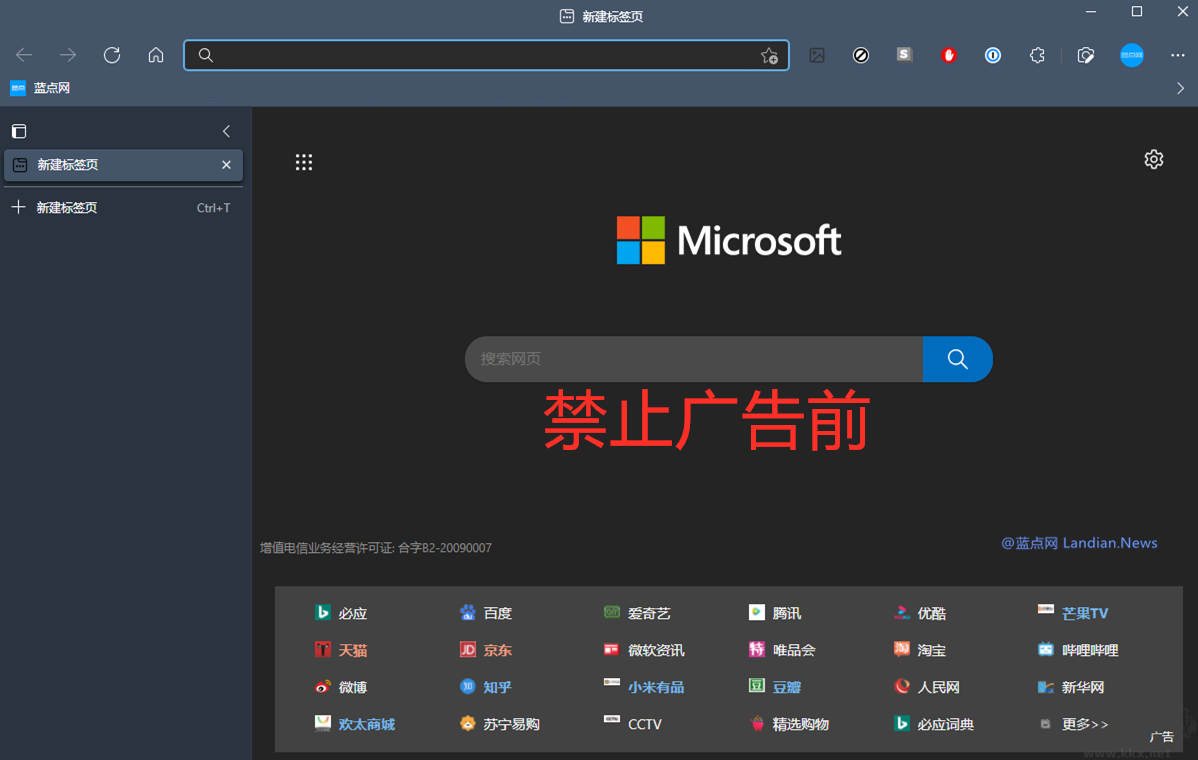Click the 1Password extension icon
The width and height of the screenshot is (1198, 760).
993,55
